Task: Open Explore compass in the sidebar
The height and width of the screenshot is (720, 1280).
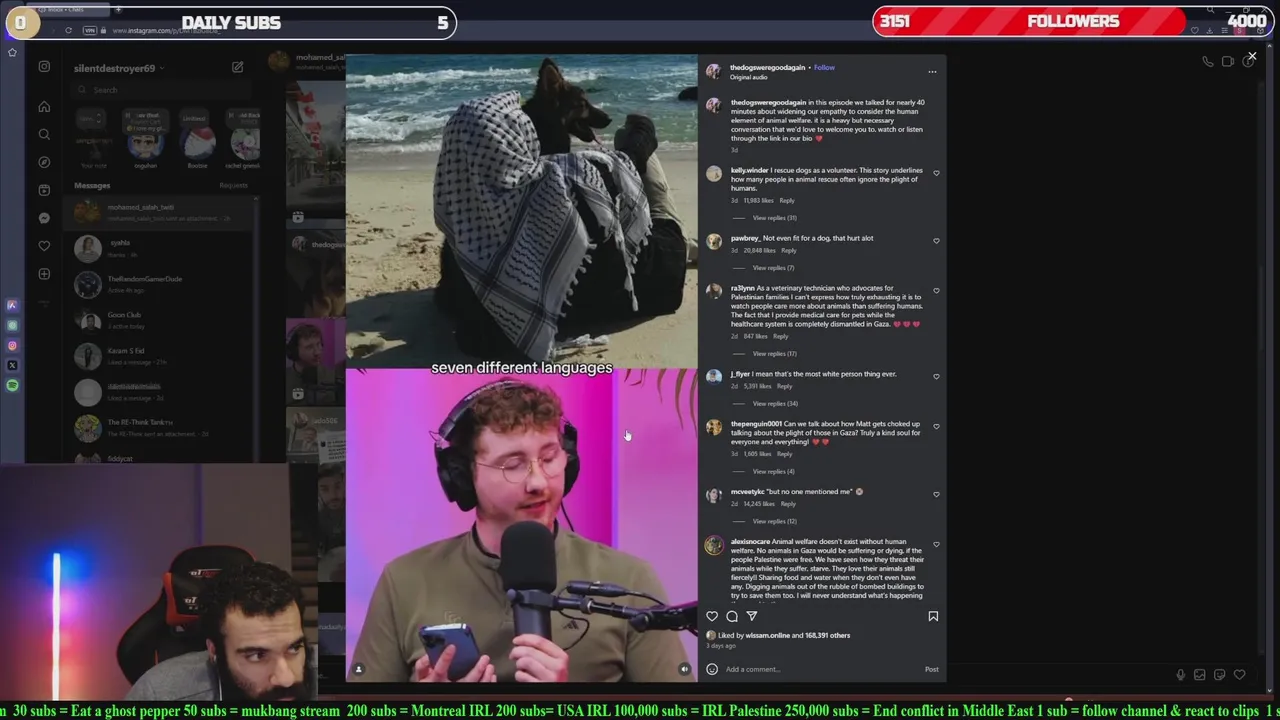Action: click(44, 162)
